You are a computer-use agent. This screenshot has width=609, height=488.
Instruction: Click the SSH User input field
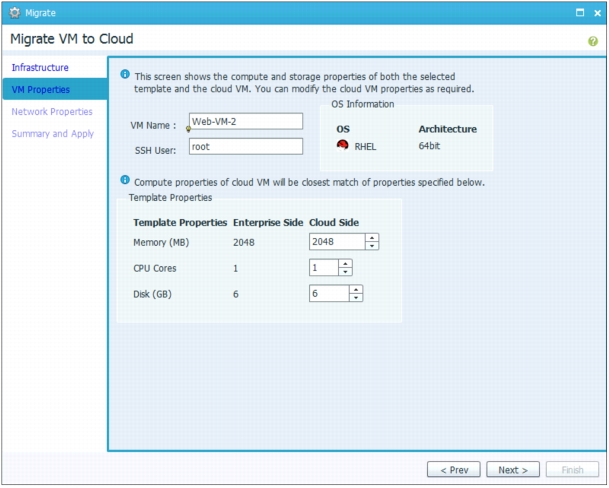pos(246,146)
